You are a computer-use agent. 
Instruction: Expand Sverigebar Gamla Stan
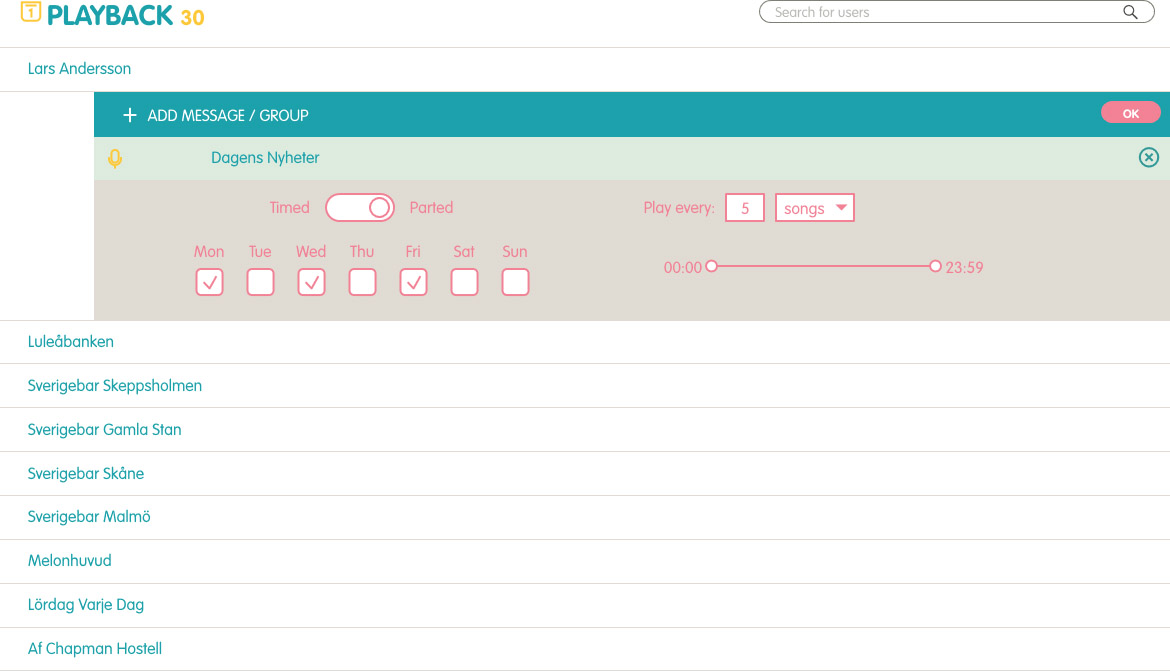585,430
